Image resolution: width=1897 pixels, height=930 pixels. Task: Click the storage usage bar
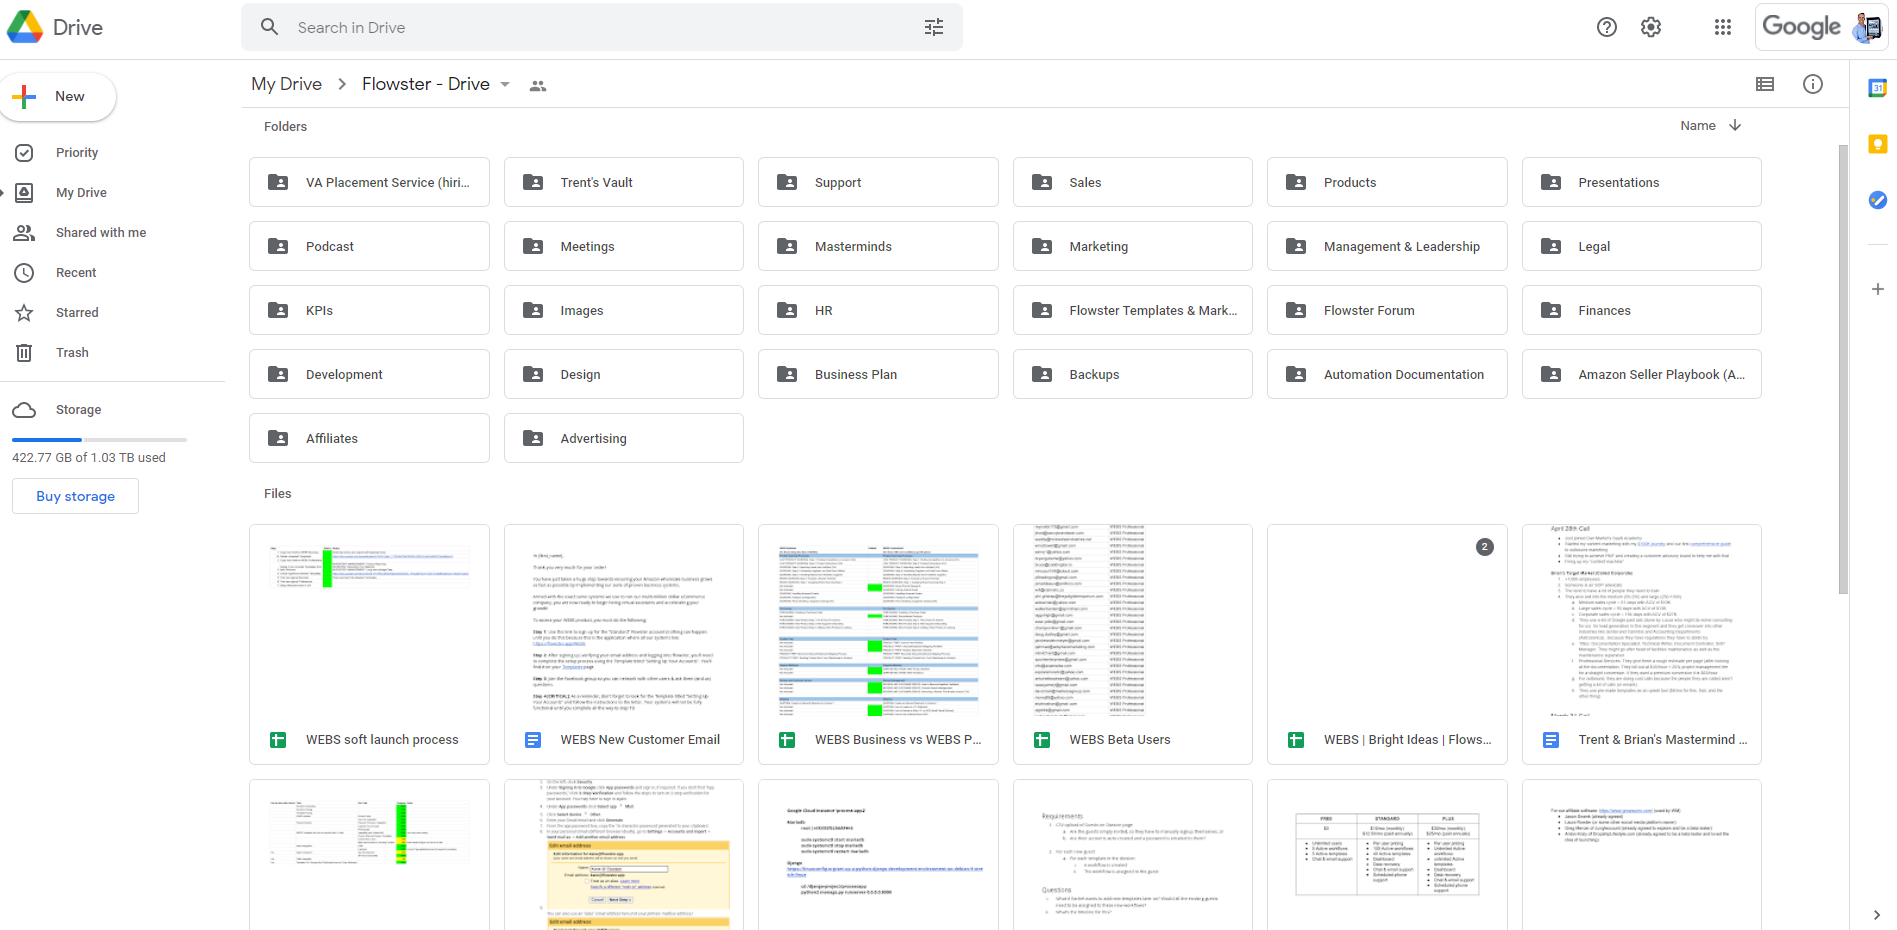point(99,439)
